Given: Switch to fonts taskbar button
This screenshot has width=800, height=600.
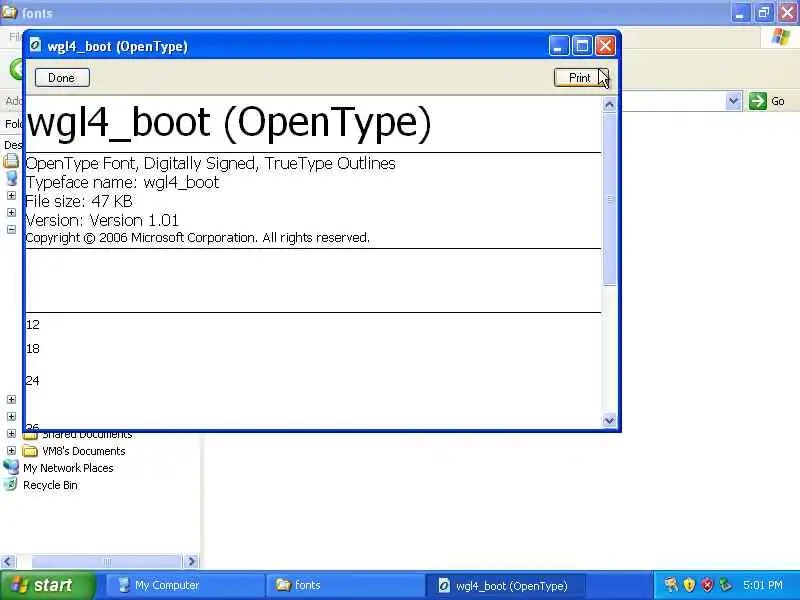Looking at the screenshot, I should click(344, 585).
